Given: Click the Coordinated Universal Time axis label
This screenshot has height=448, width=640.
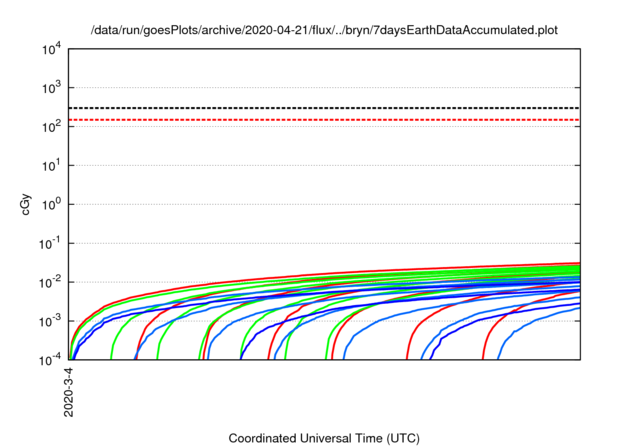Looking at the screenshot, I should [x=323, y=438].
